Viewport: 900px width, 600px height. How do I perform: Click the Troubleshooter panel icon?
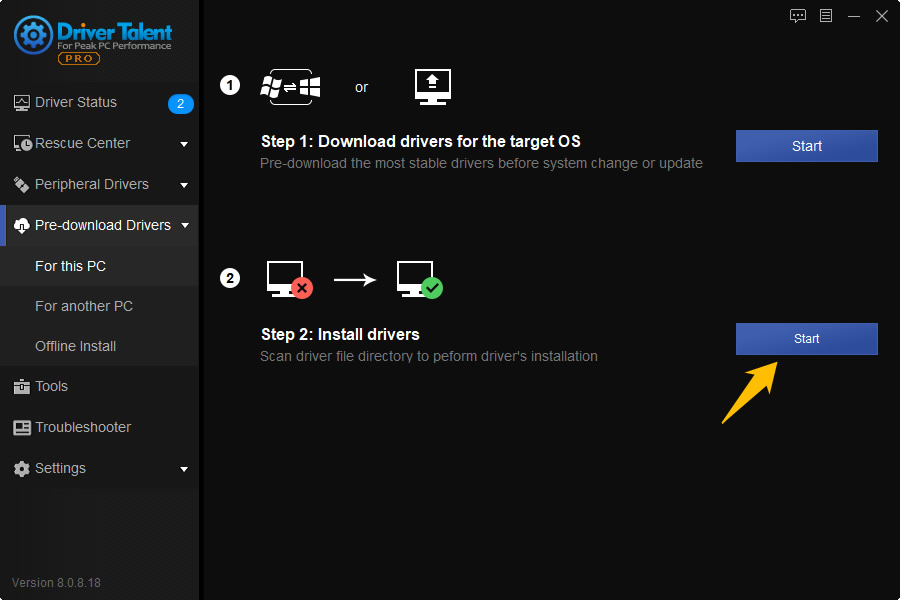coord(22,428)
